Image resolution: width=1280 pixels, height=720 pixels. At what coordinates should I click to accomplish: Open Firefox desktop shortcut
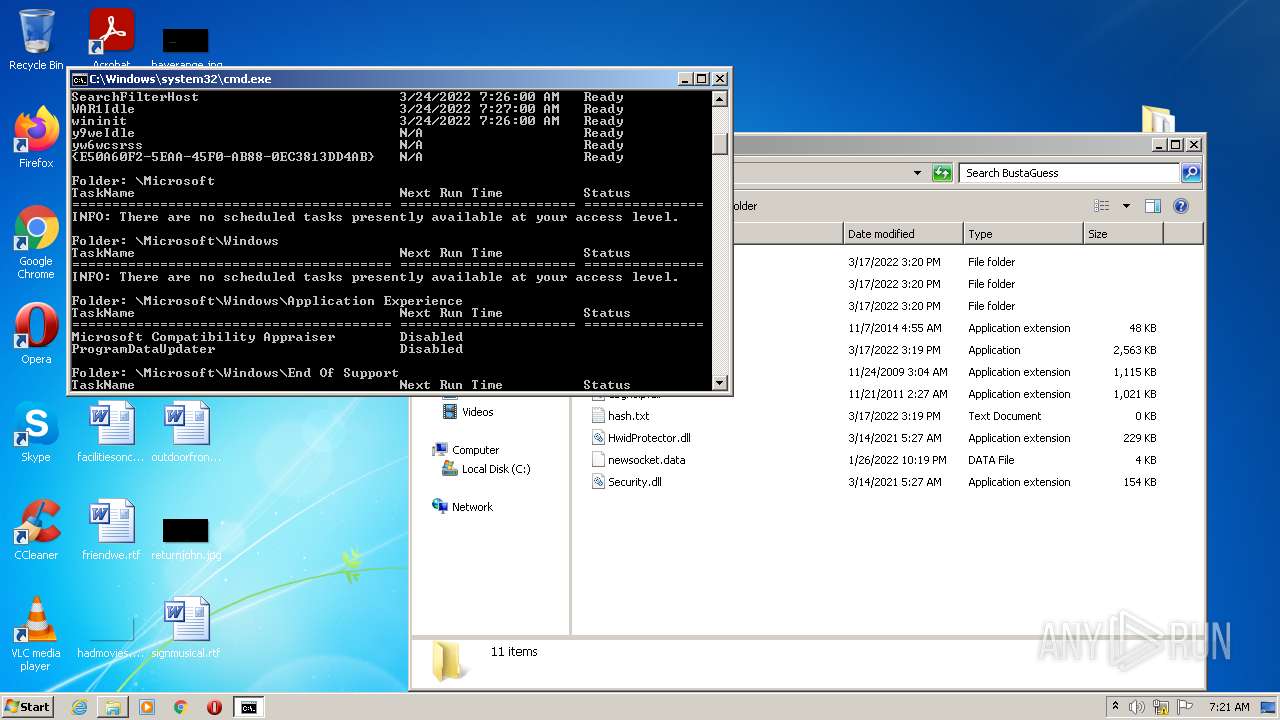click(x=36, y=137)
